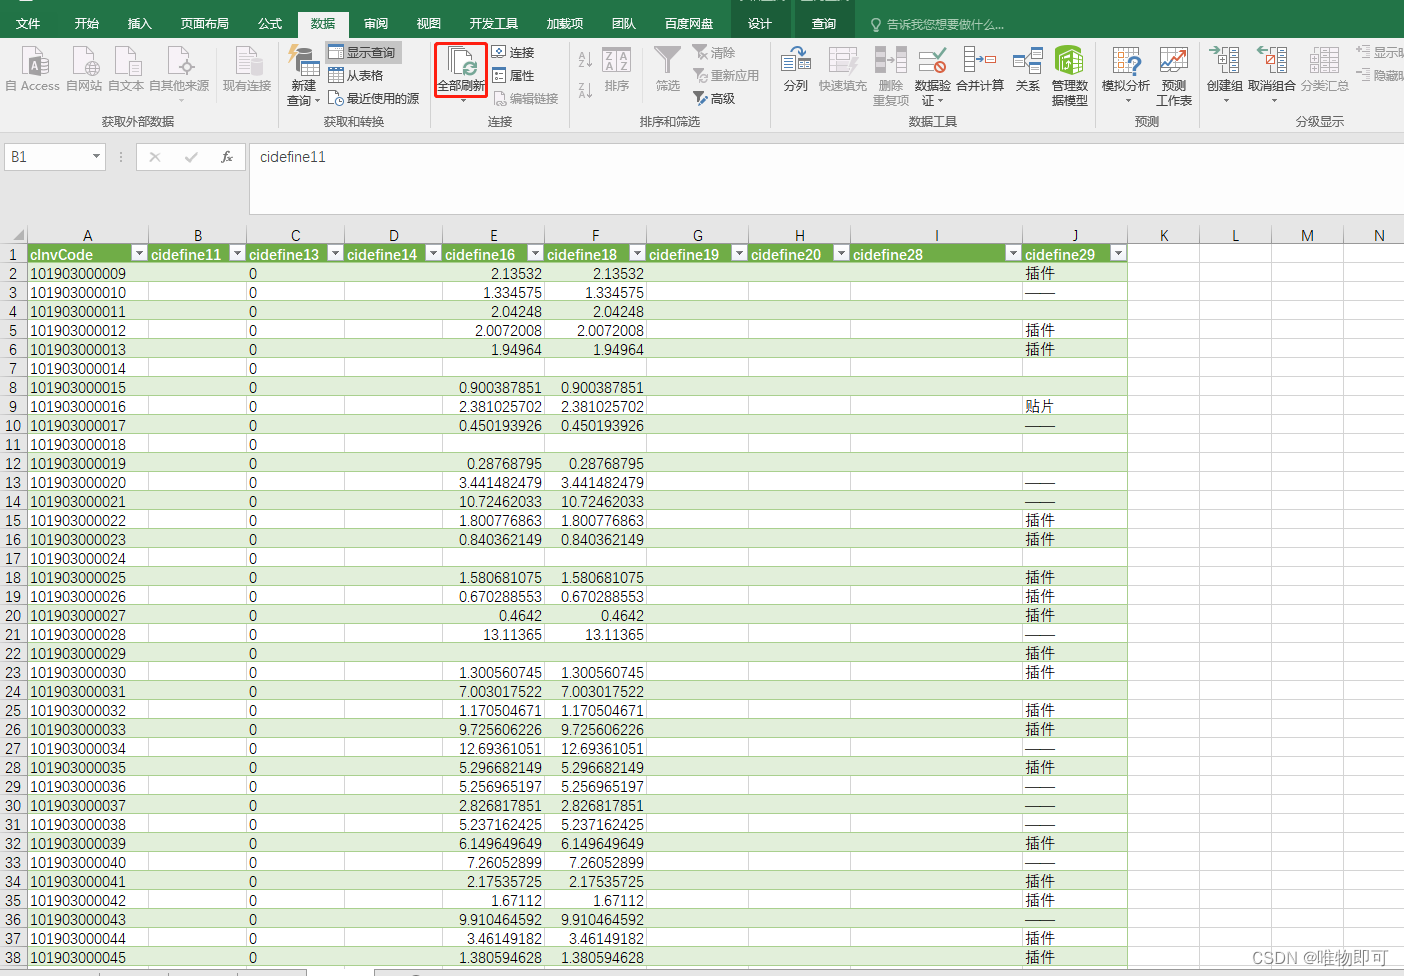The image size is (1404, 976).
Task: Open 现有连接 existing connections
Action: [x=247, y=69]
